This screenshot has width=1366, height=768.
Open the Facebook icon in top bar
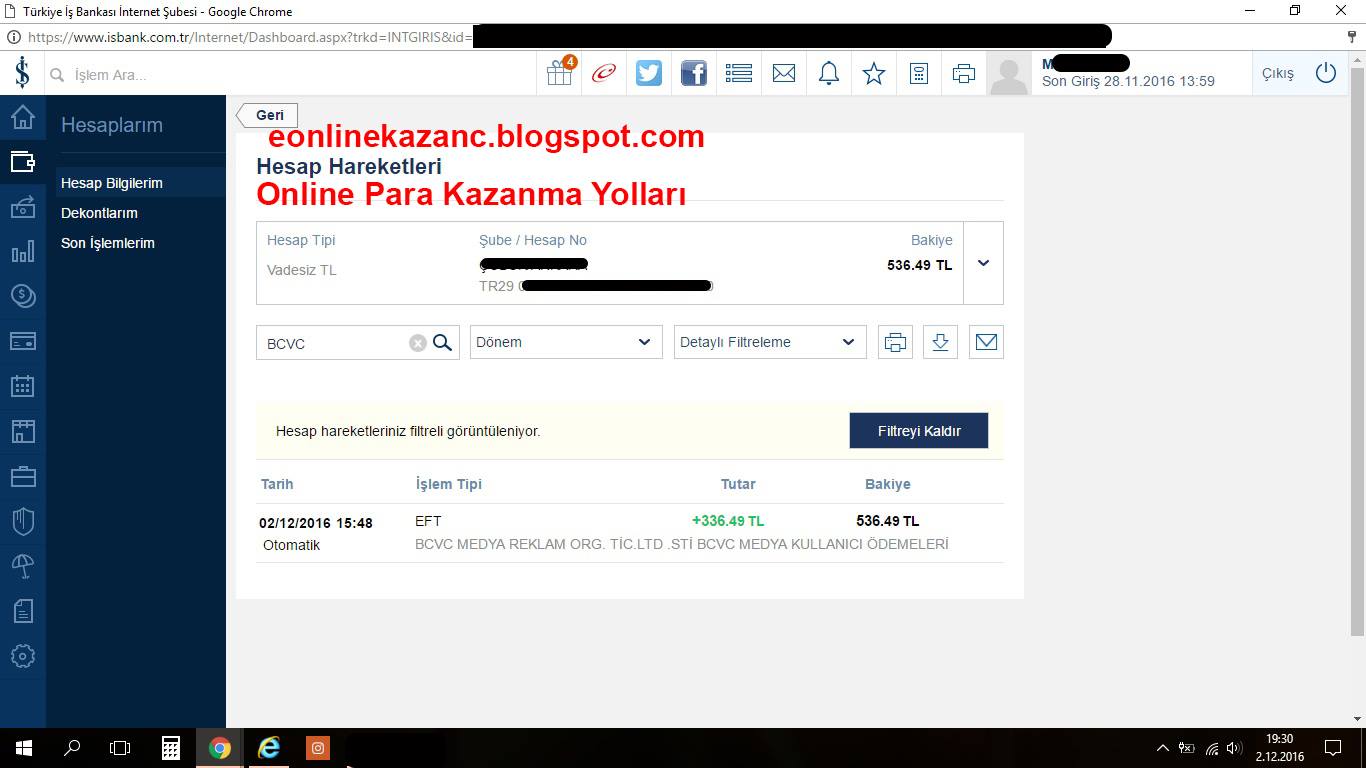point(694,73)
